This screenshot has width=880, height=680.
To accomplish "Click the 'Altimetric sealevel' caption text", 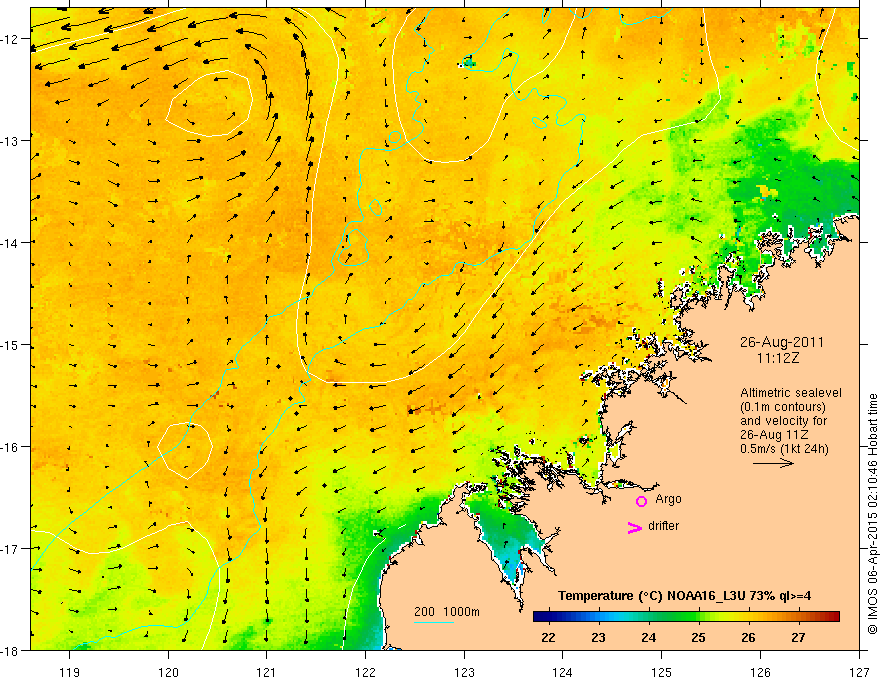I will [x=791, y=393].
